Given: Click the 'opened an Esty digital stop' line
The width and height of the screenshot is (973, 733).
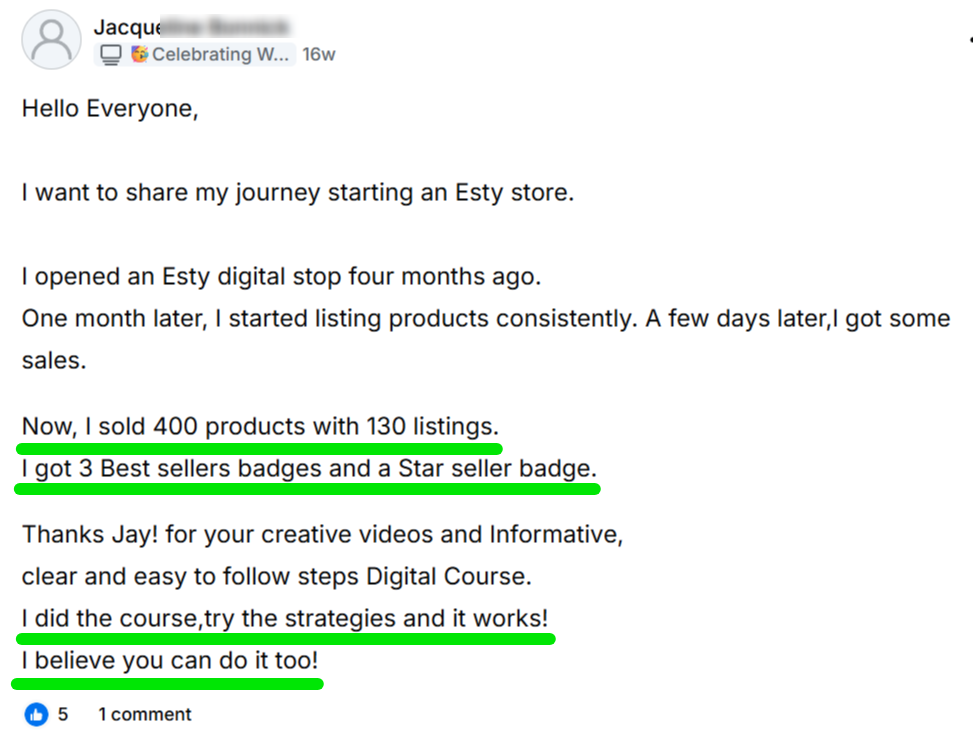Looking at the screenshot, I should click(281, 276).
